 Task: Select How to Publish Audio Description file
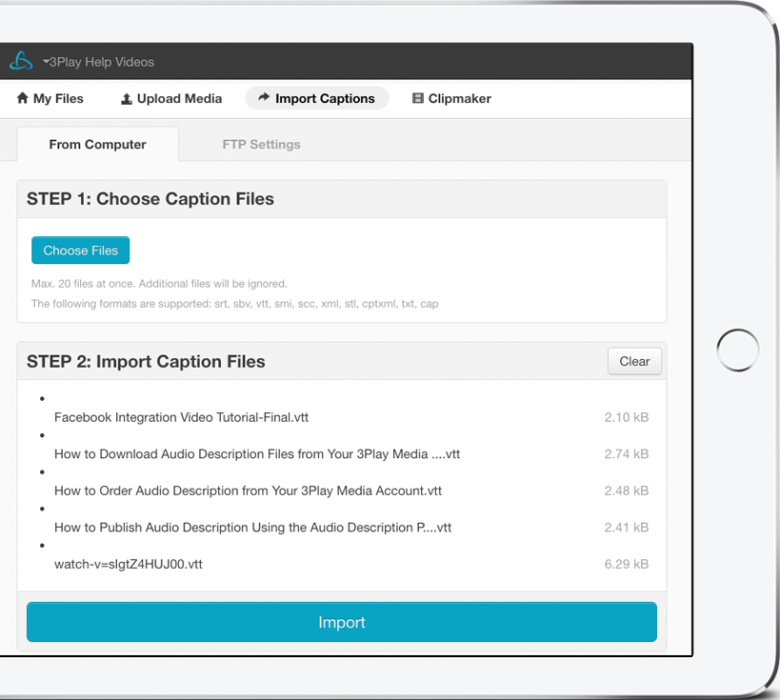coord(253,527)
